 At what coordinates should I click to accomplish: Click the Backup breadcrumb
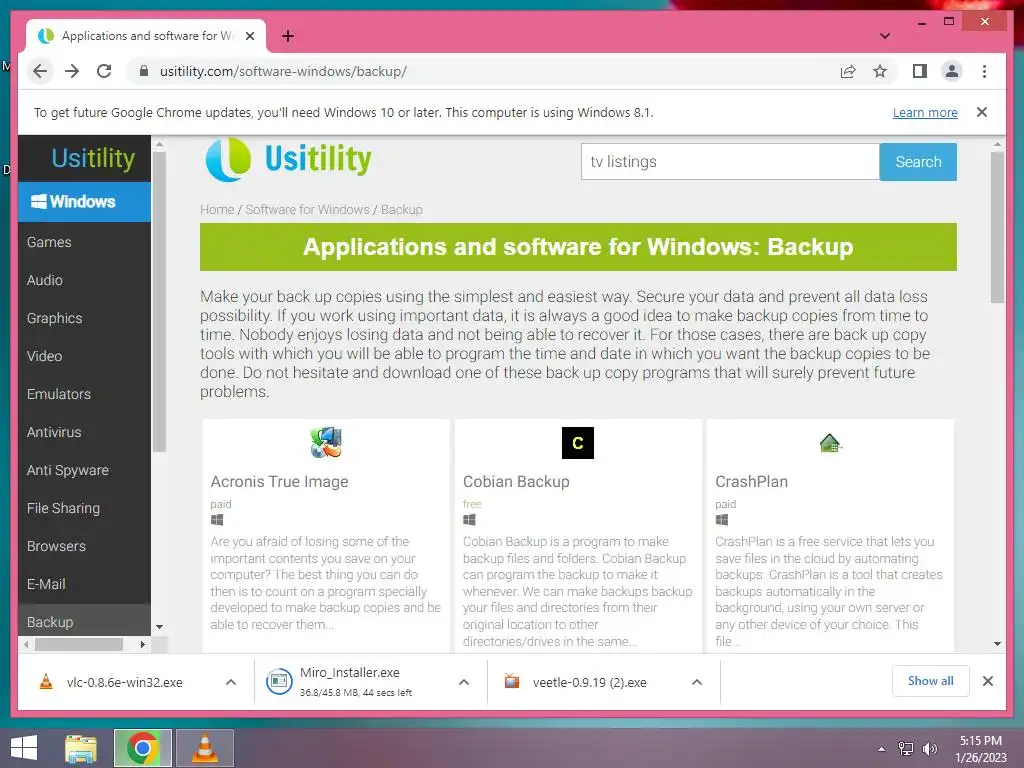(402, 210)
